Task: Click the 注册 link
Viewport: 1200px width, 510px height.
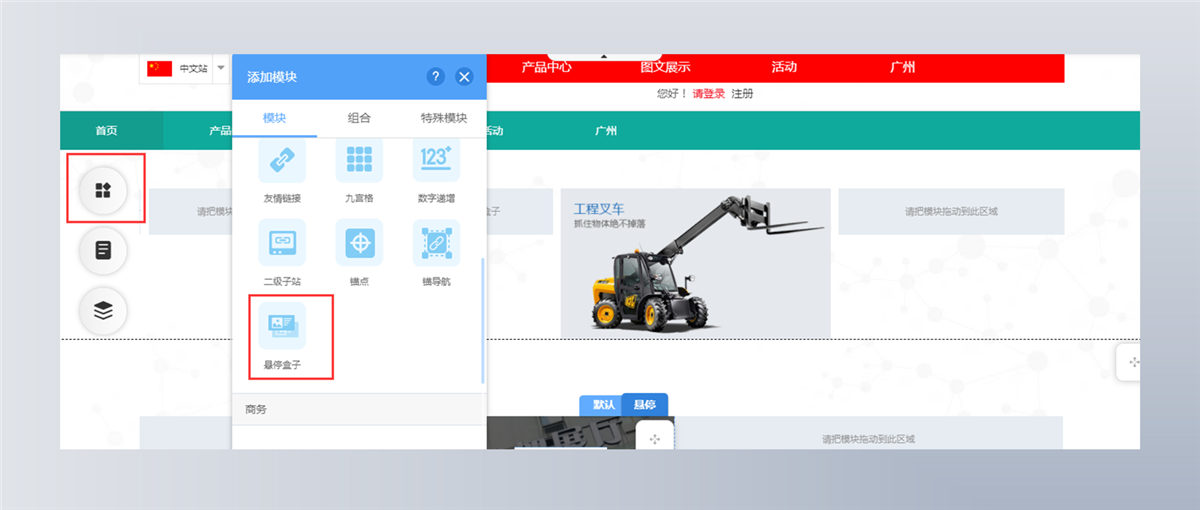Action: click(742, 94)
